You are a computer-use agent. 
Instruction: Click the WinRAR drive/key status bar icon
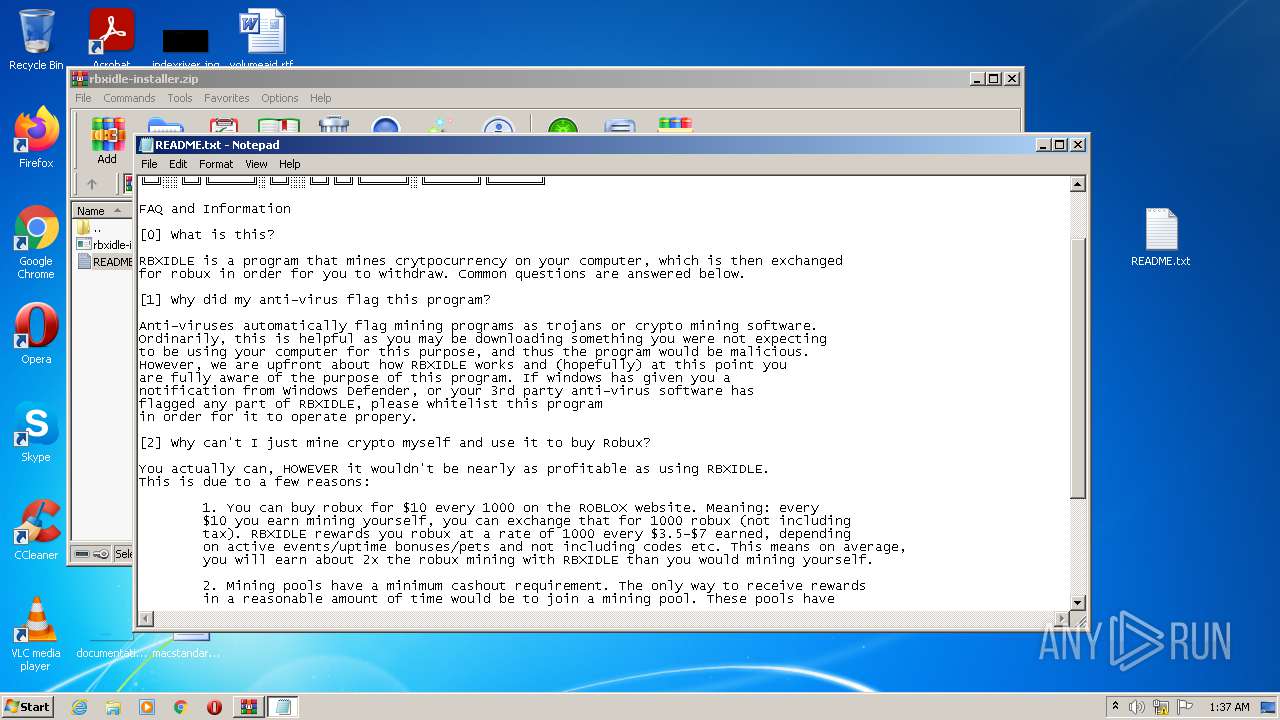[90, 554]
